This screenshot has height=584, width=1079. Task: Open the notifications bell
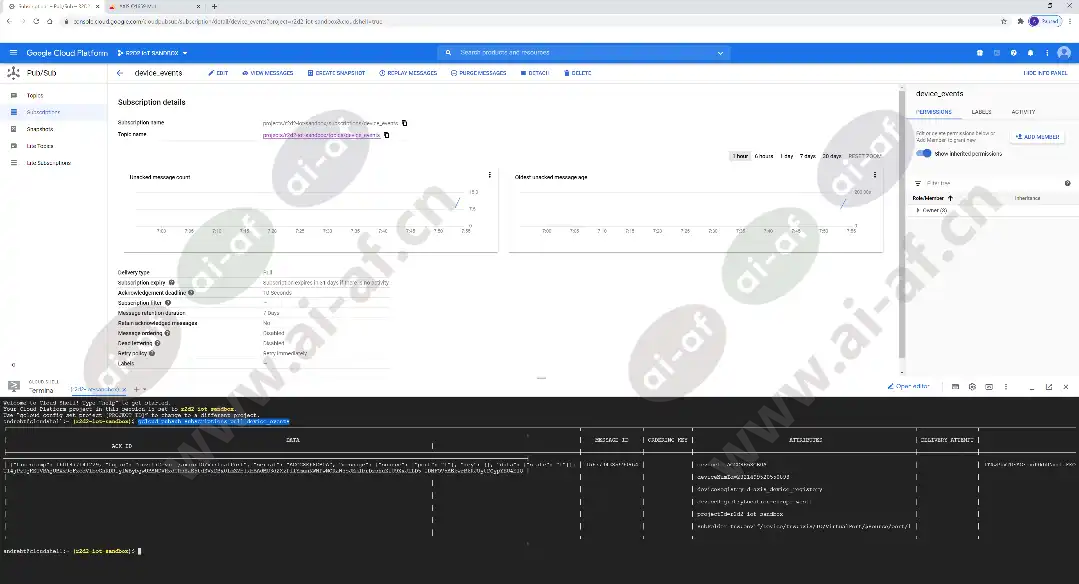point(1030,53)
